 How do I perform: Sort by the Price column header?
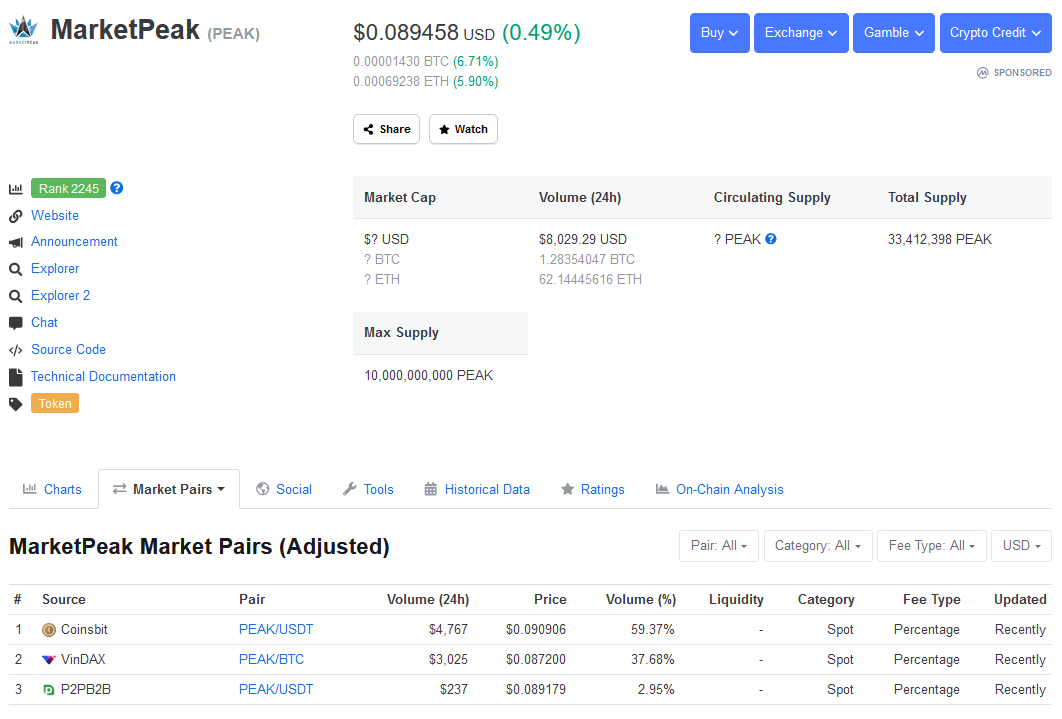click(x=550, y=600)
